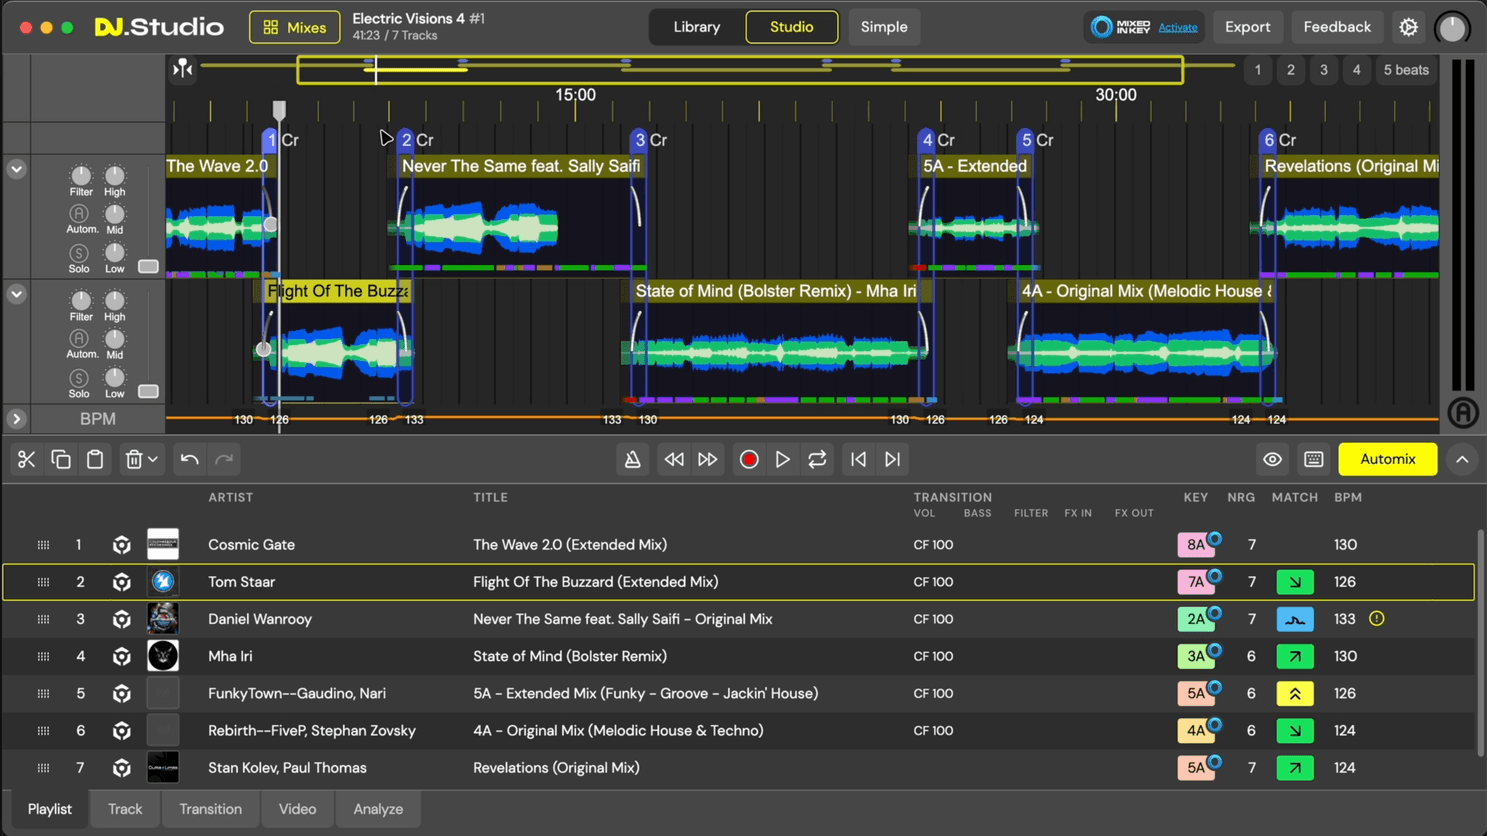Click the metronome icon in transport bar

tap(632, 459)
